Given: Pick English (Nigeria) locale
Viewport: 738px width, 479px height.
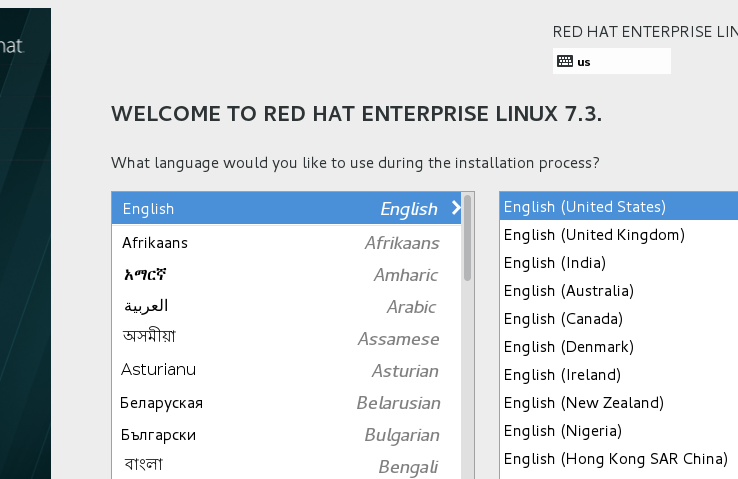Looking at the screenshot, I should [618, 431].
